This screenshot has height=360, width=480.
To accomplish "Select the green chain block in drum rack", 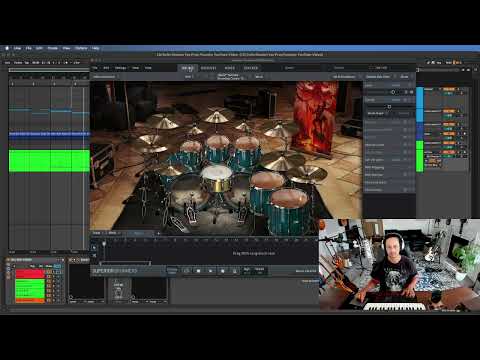I will tap(30, 289).
